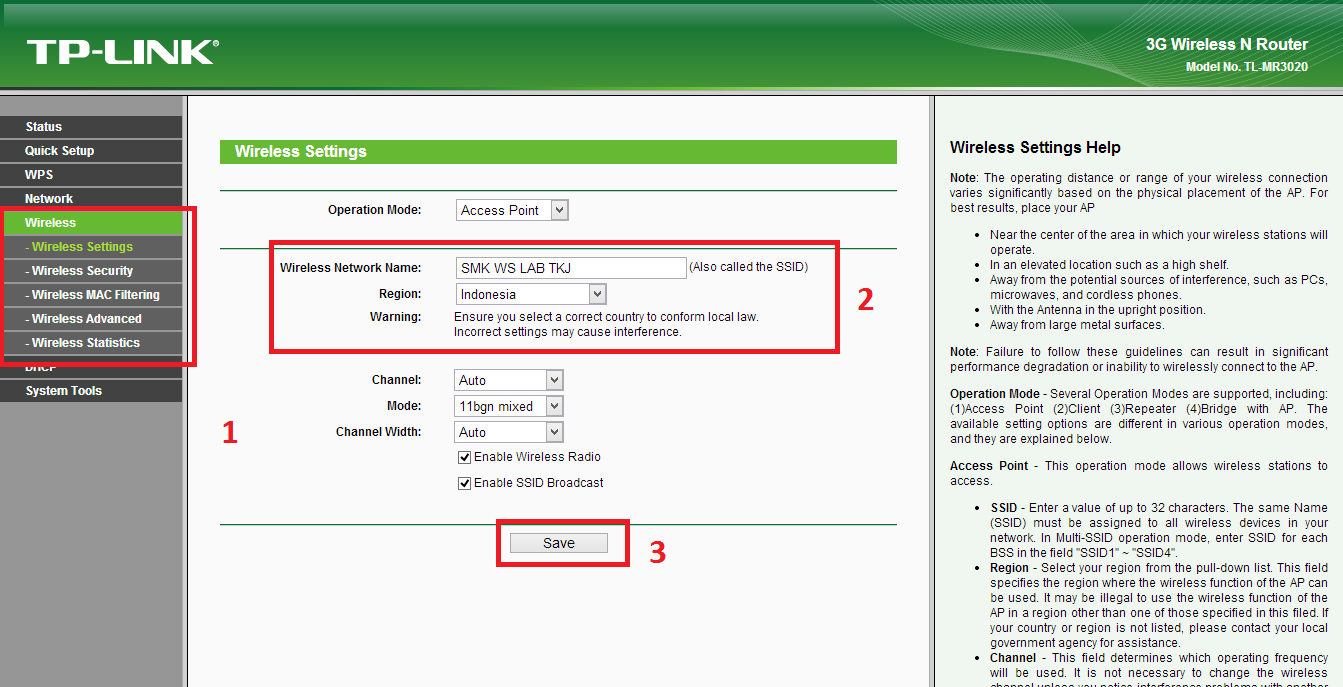Viewport: 1343px width, 687px height.
Task: Click the Wireless Settings heading bar
Action: tap(558, 152)
